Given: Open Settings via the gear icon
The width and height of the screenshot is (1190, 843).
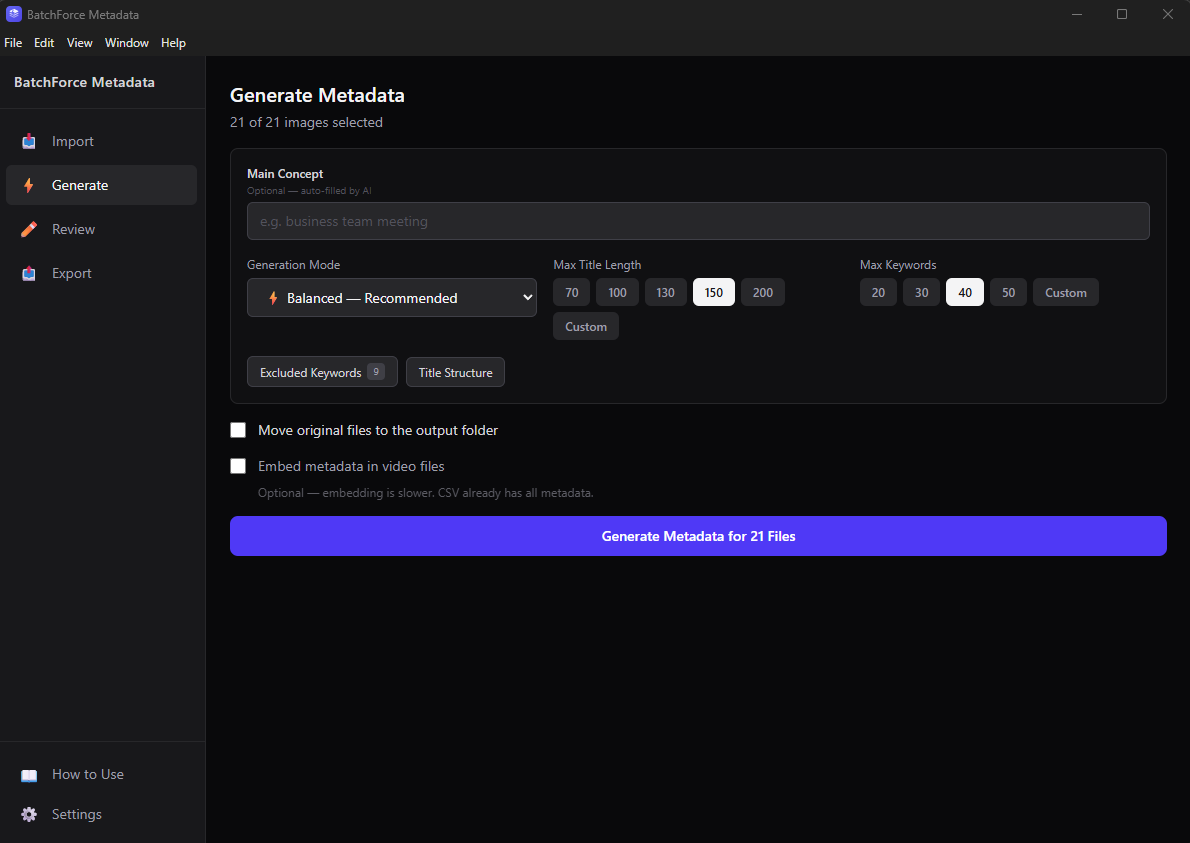Looking at the screenshot, I should [28, 814].
